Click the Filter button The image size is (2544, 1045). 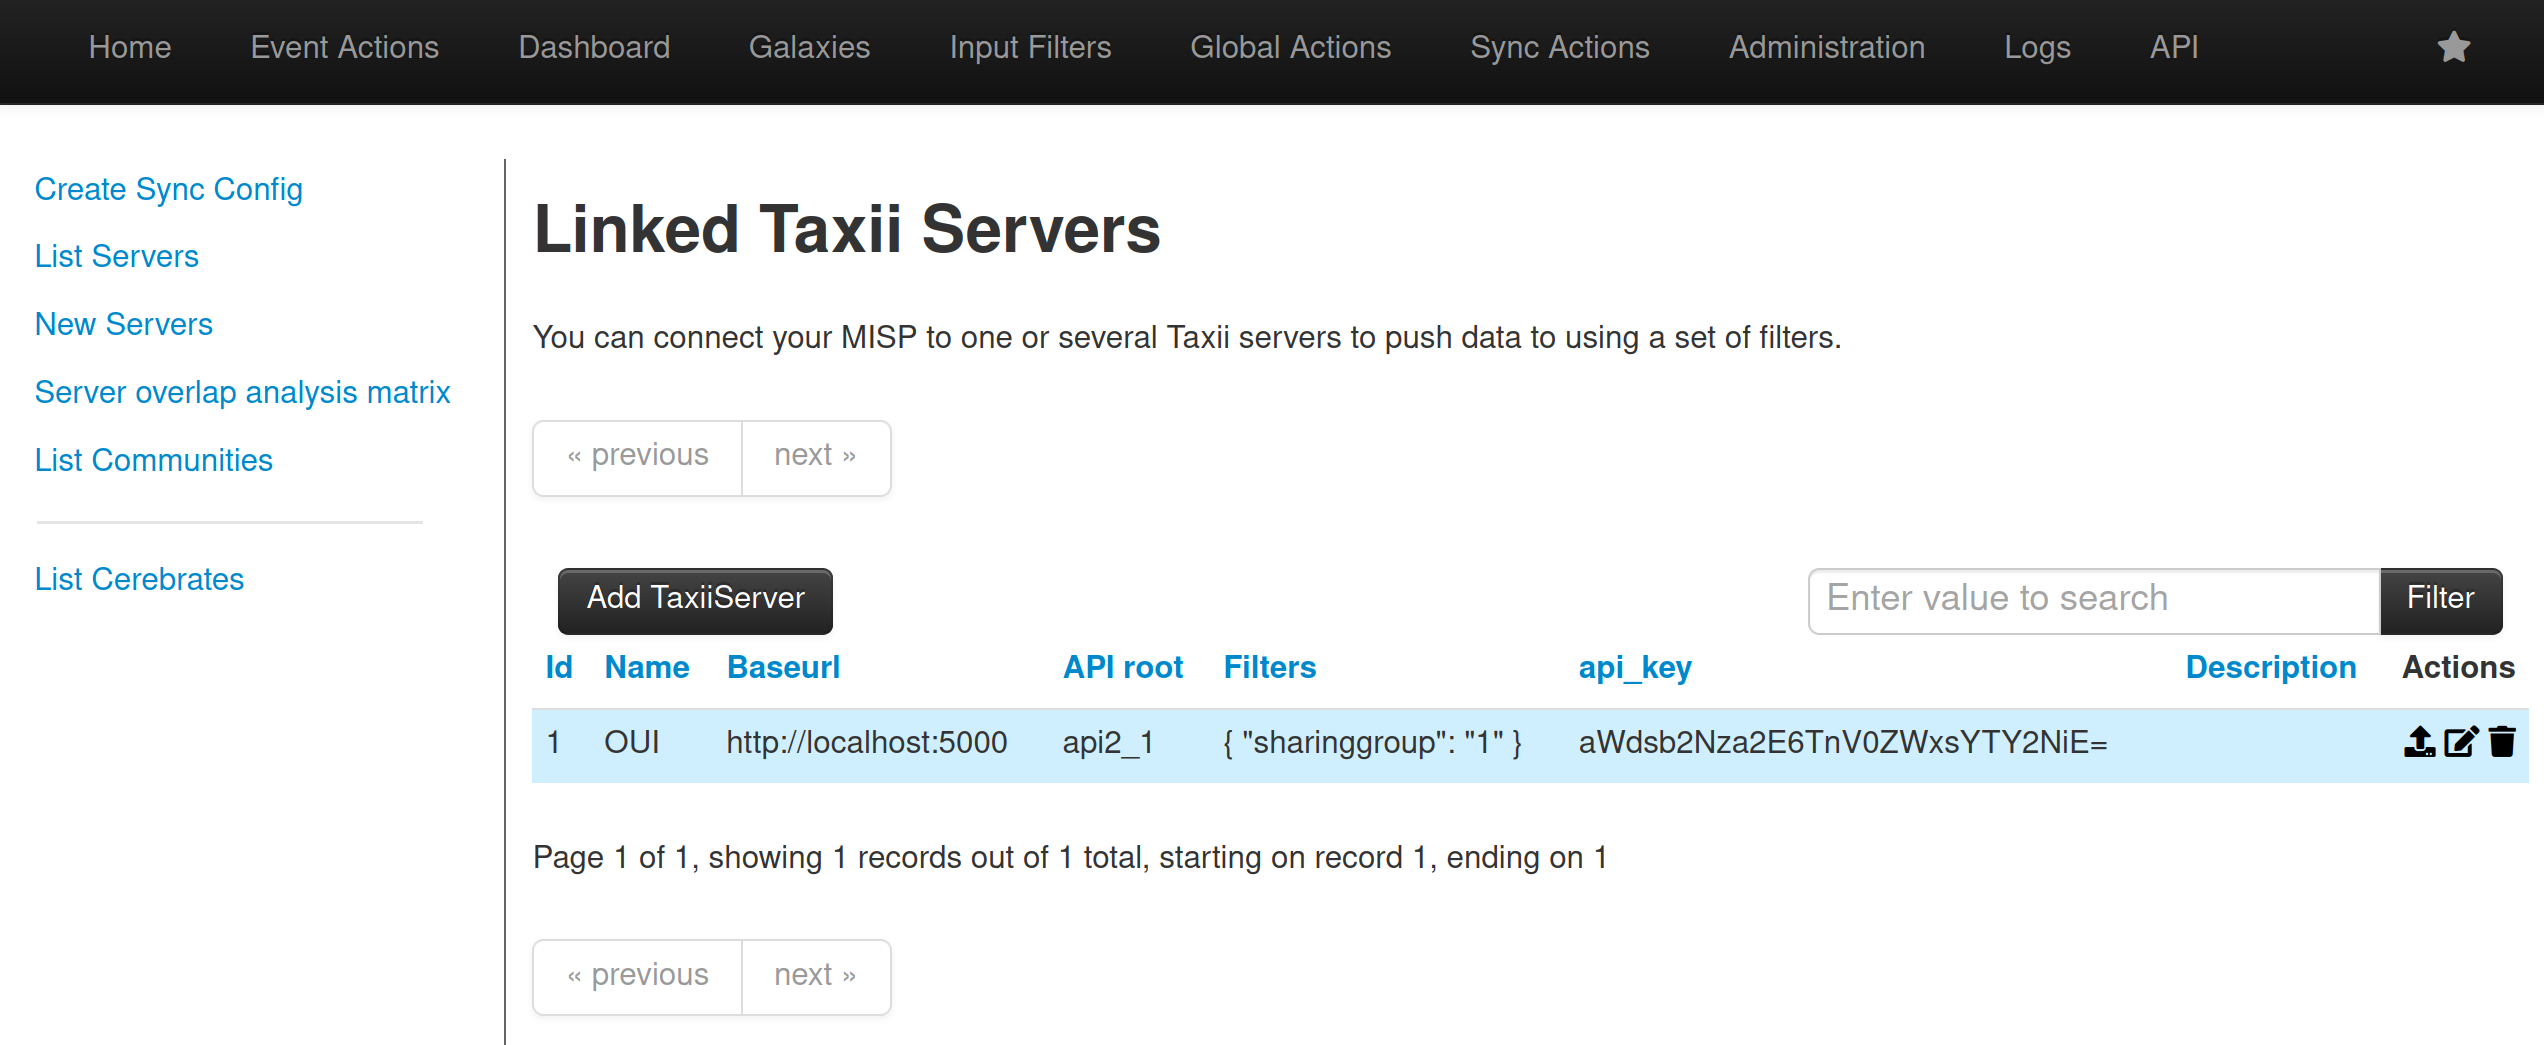(x=2440, y=599)
